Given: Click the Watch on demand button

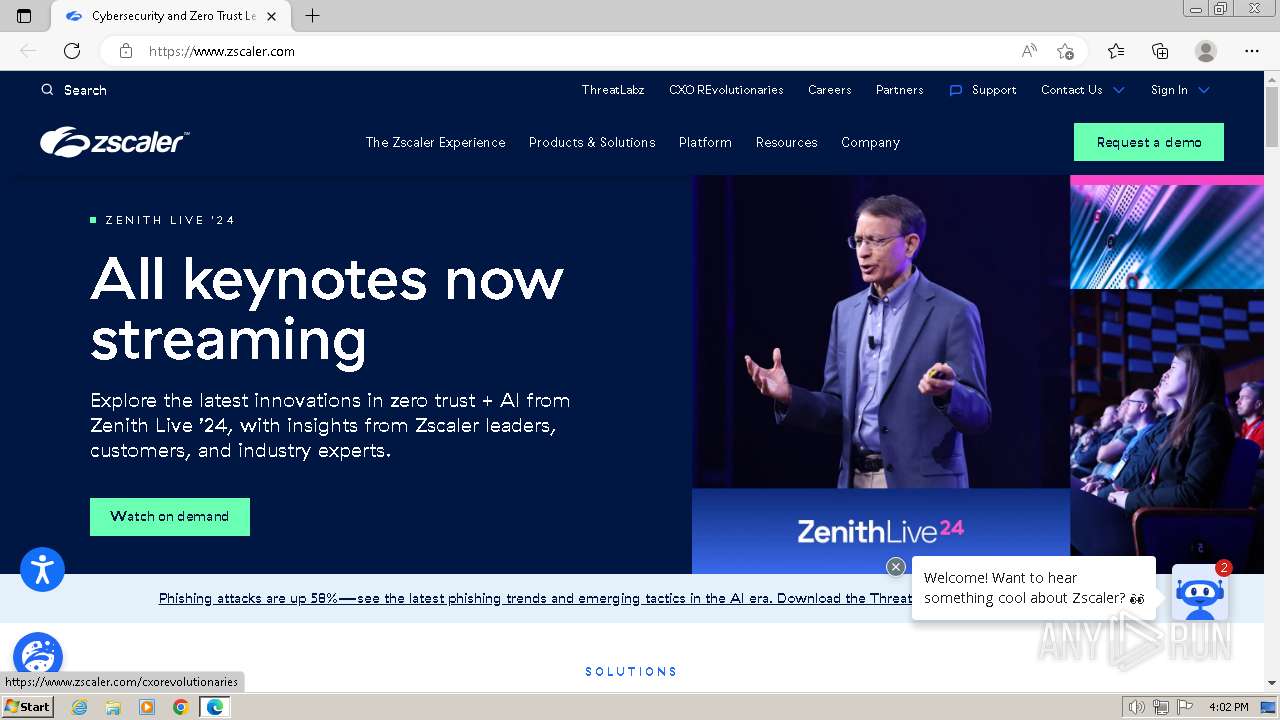Looking at the screenshot, I should tap(170, 517).
